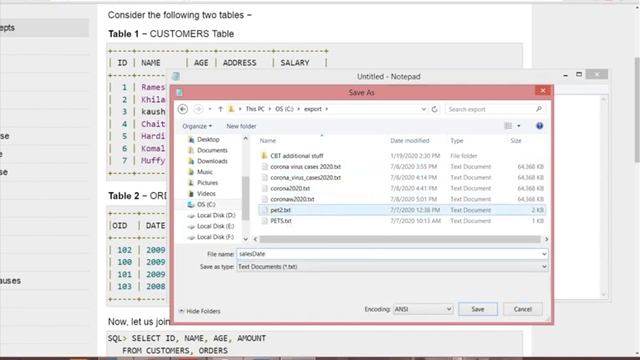
Task: Open the Organize menu
Action: 197,126
